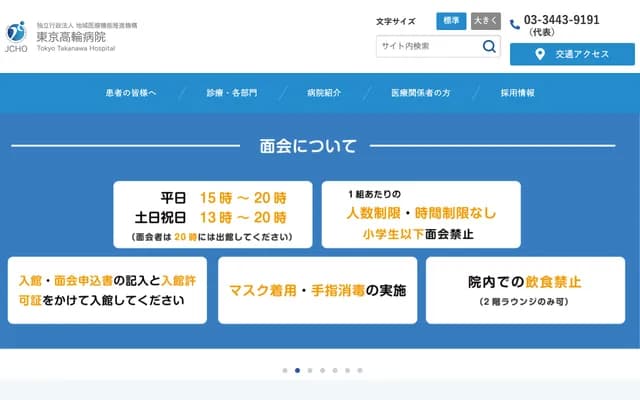Set text size to 標準
The image size is (640, 400).
[x=451, y=21]
